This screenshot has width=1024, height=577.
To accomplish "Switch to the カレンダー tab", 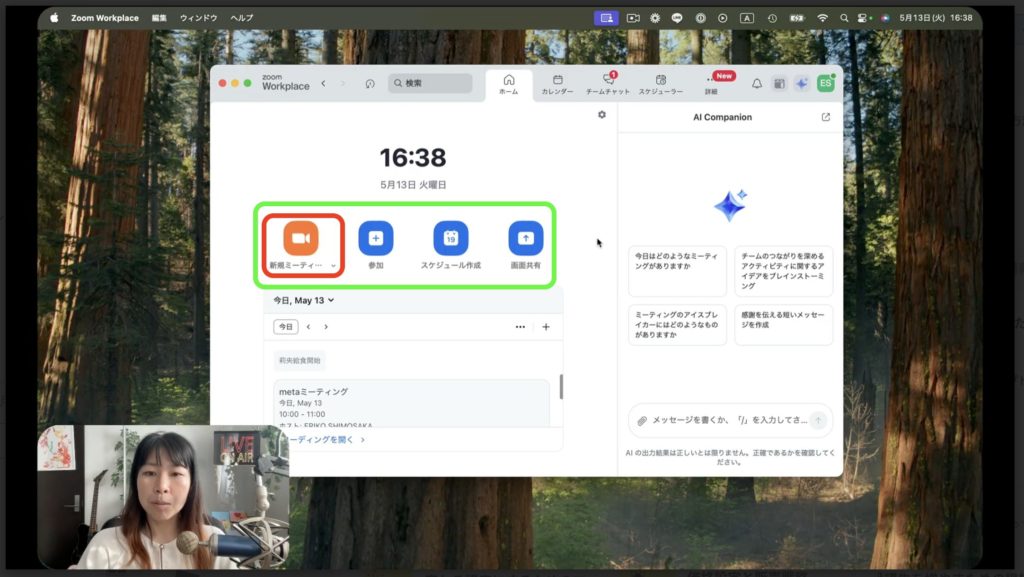I will 557,84.
